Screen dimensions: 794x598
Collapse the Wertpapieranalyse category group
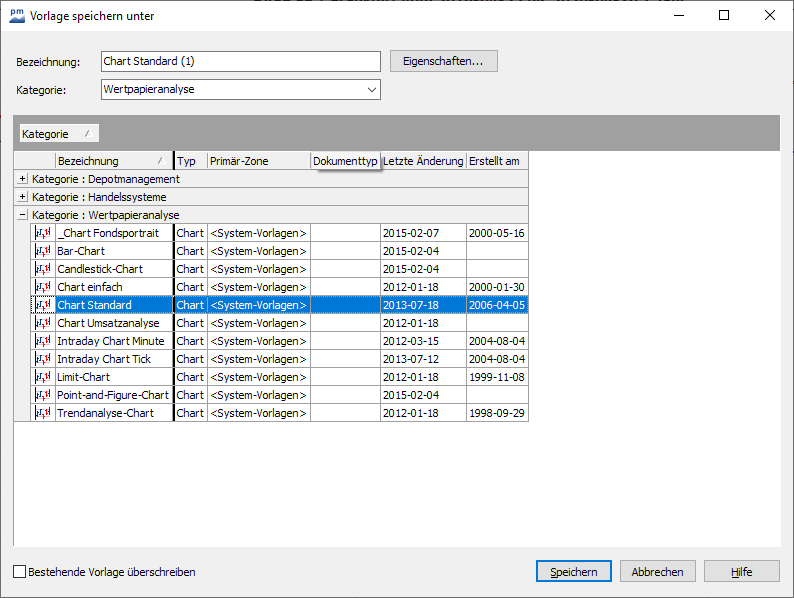(x=23, y=215)
